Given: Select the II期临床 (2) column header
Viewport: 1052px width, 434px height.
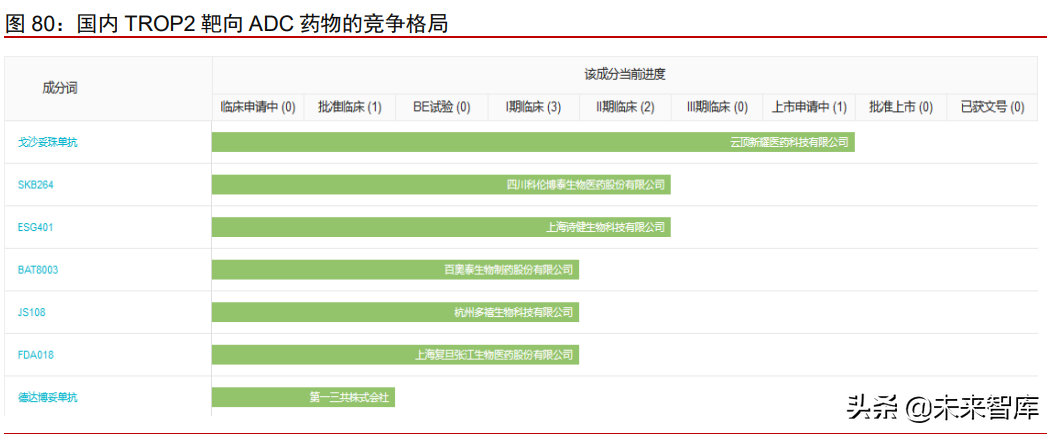Looking at the screenshot, I should pyautogui.click(x=625, y=107).
